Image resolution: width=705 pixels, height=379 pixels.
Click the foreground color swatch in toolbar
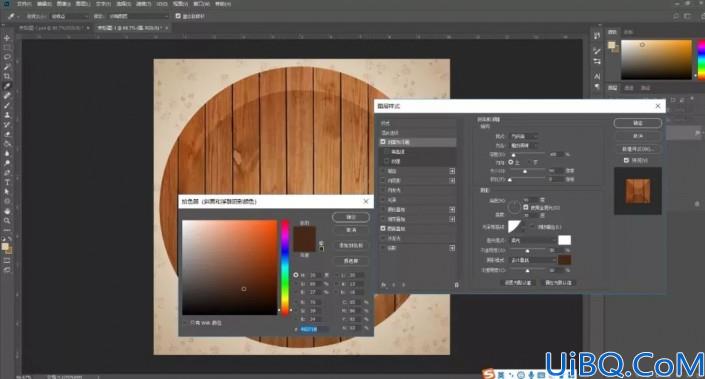point(5,246)
